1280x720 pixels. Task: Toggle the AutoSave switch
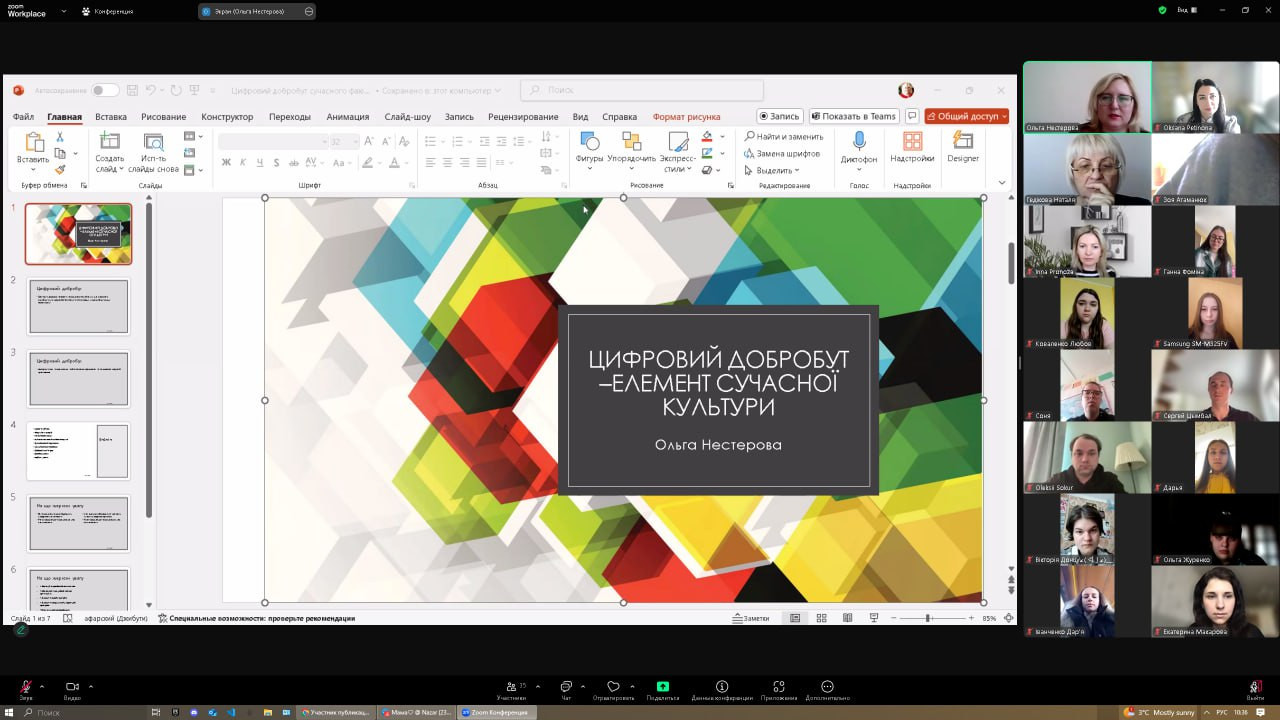(104, 90)
